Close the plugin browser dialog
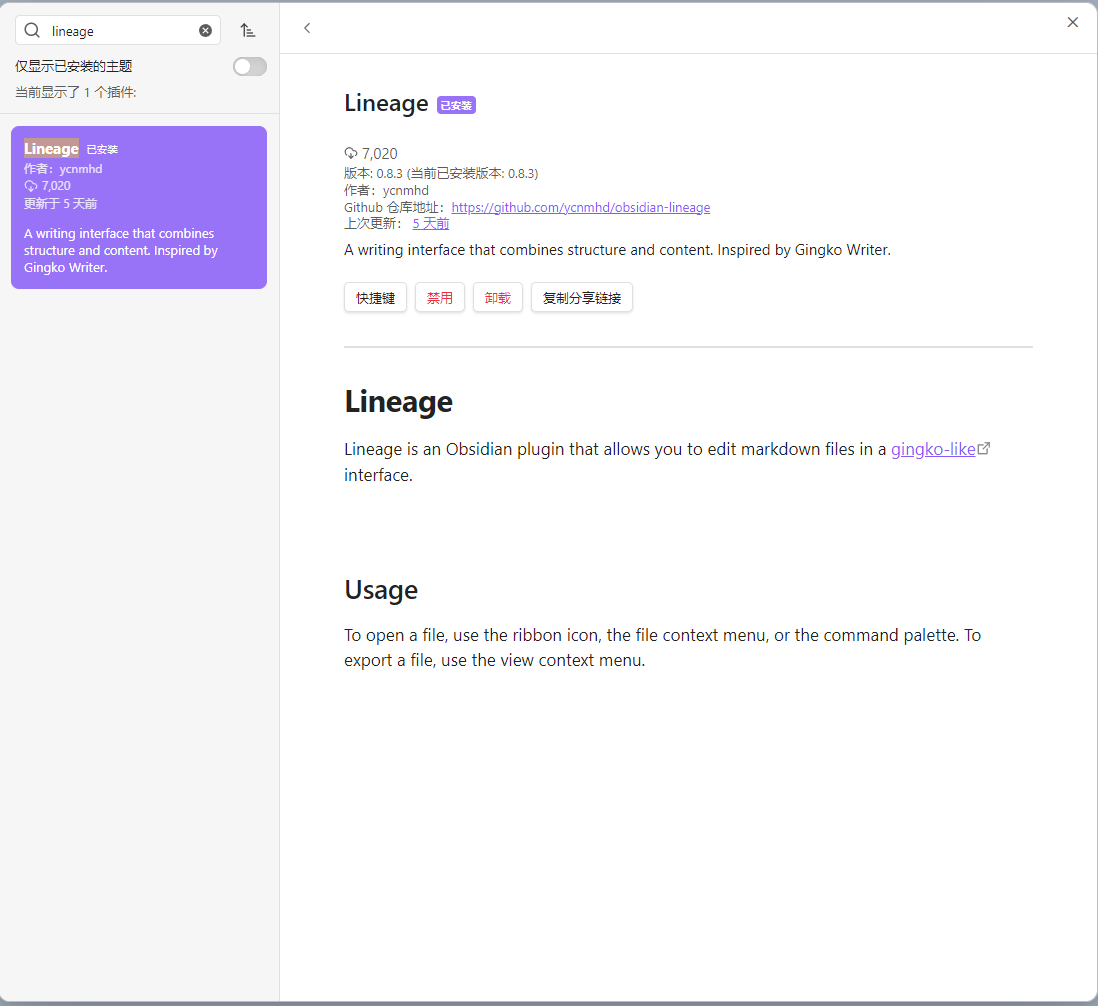Screen dimensions: 1098x1006 click(x=1072, y=22)
